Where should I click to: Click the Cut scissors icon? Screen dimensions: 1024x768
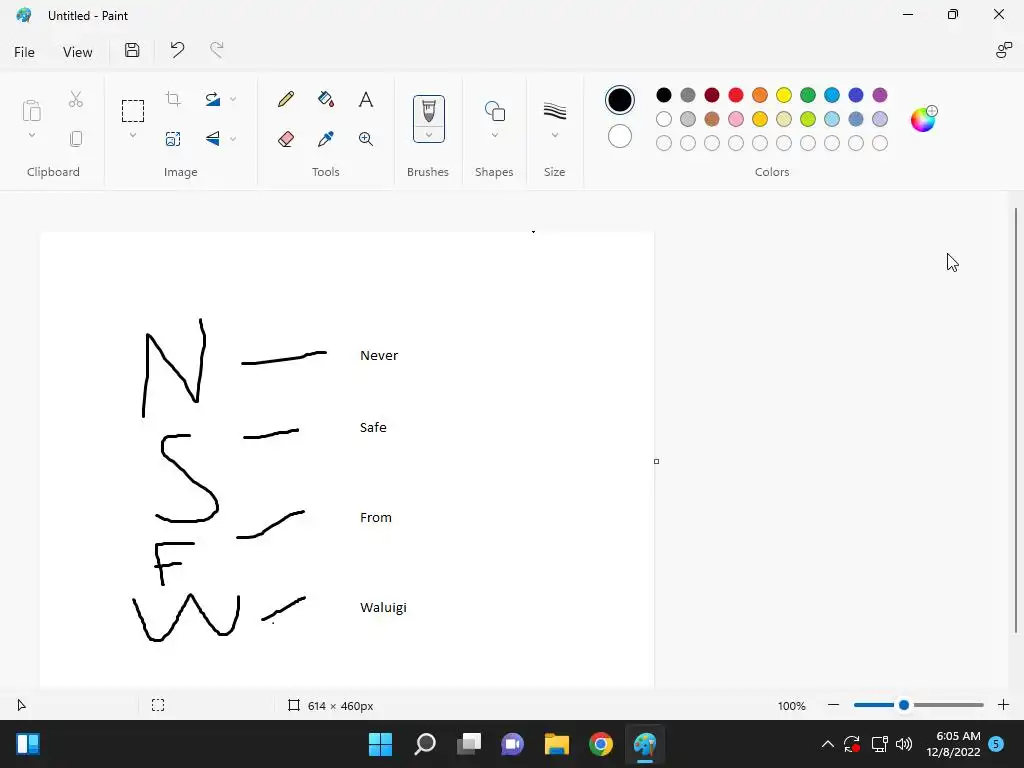click(x=76, y=99)
